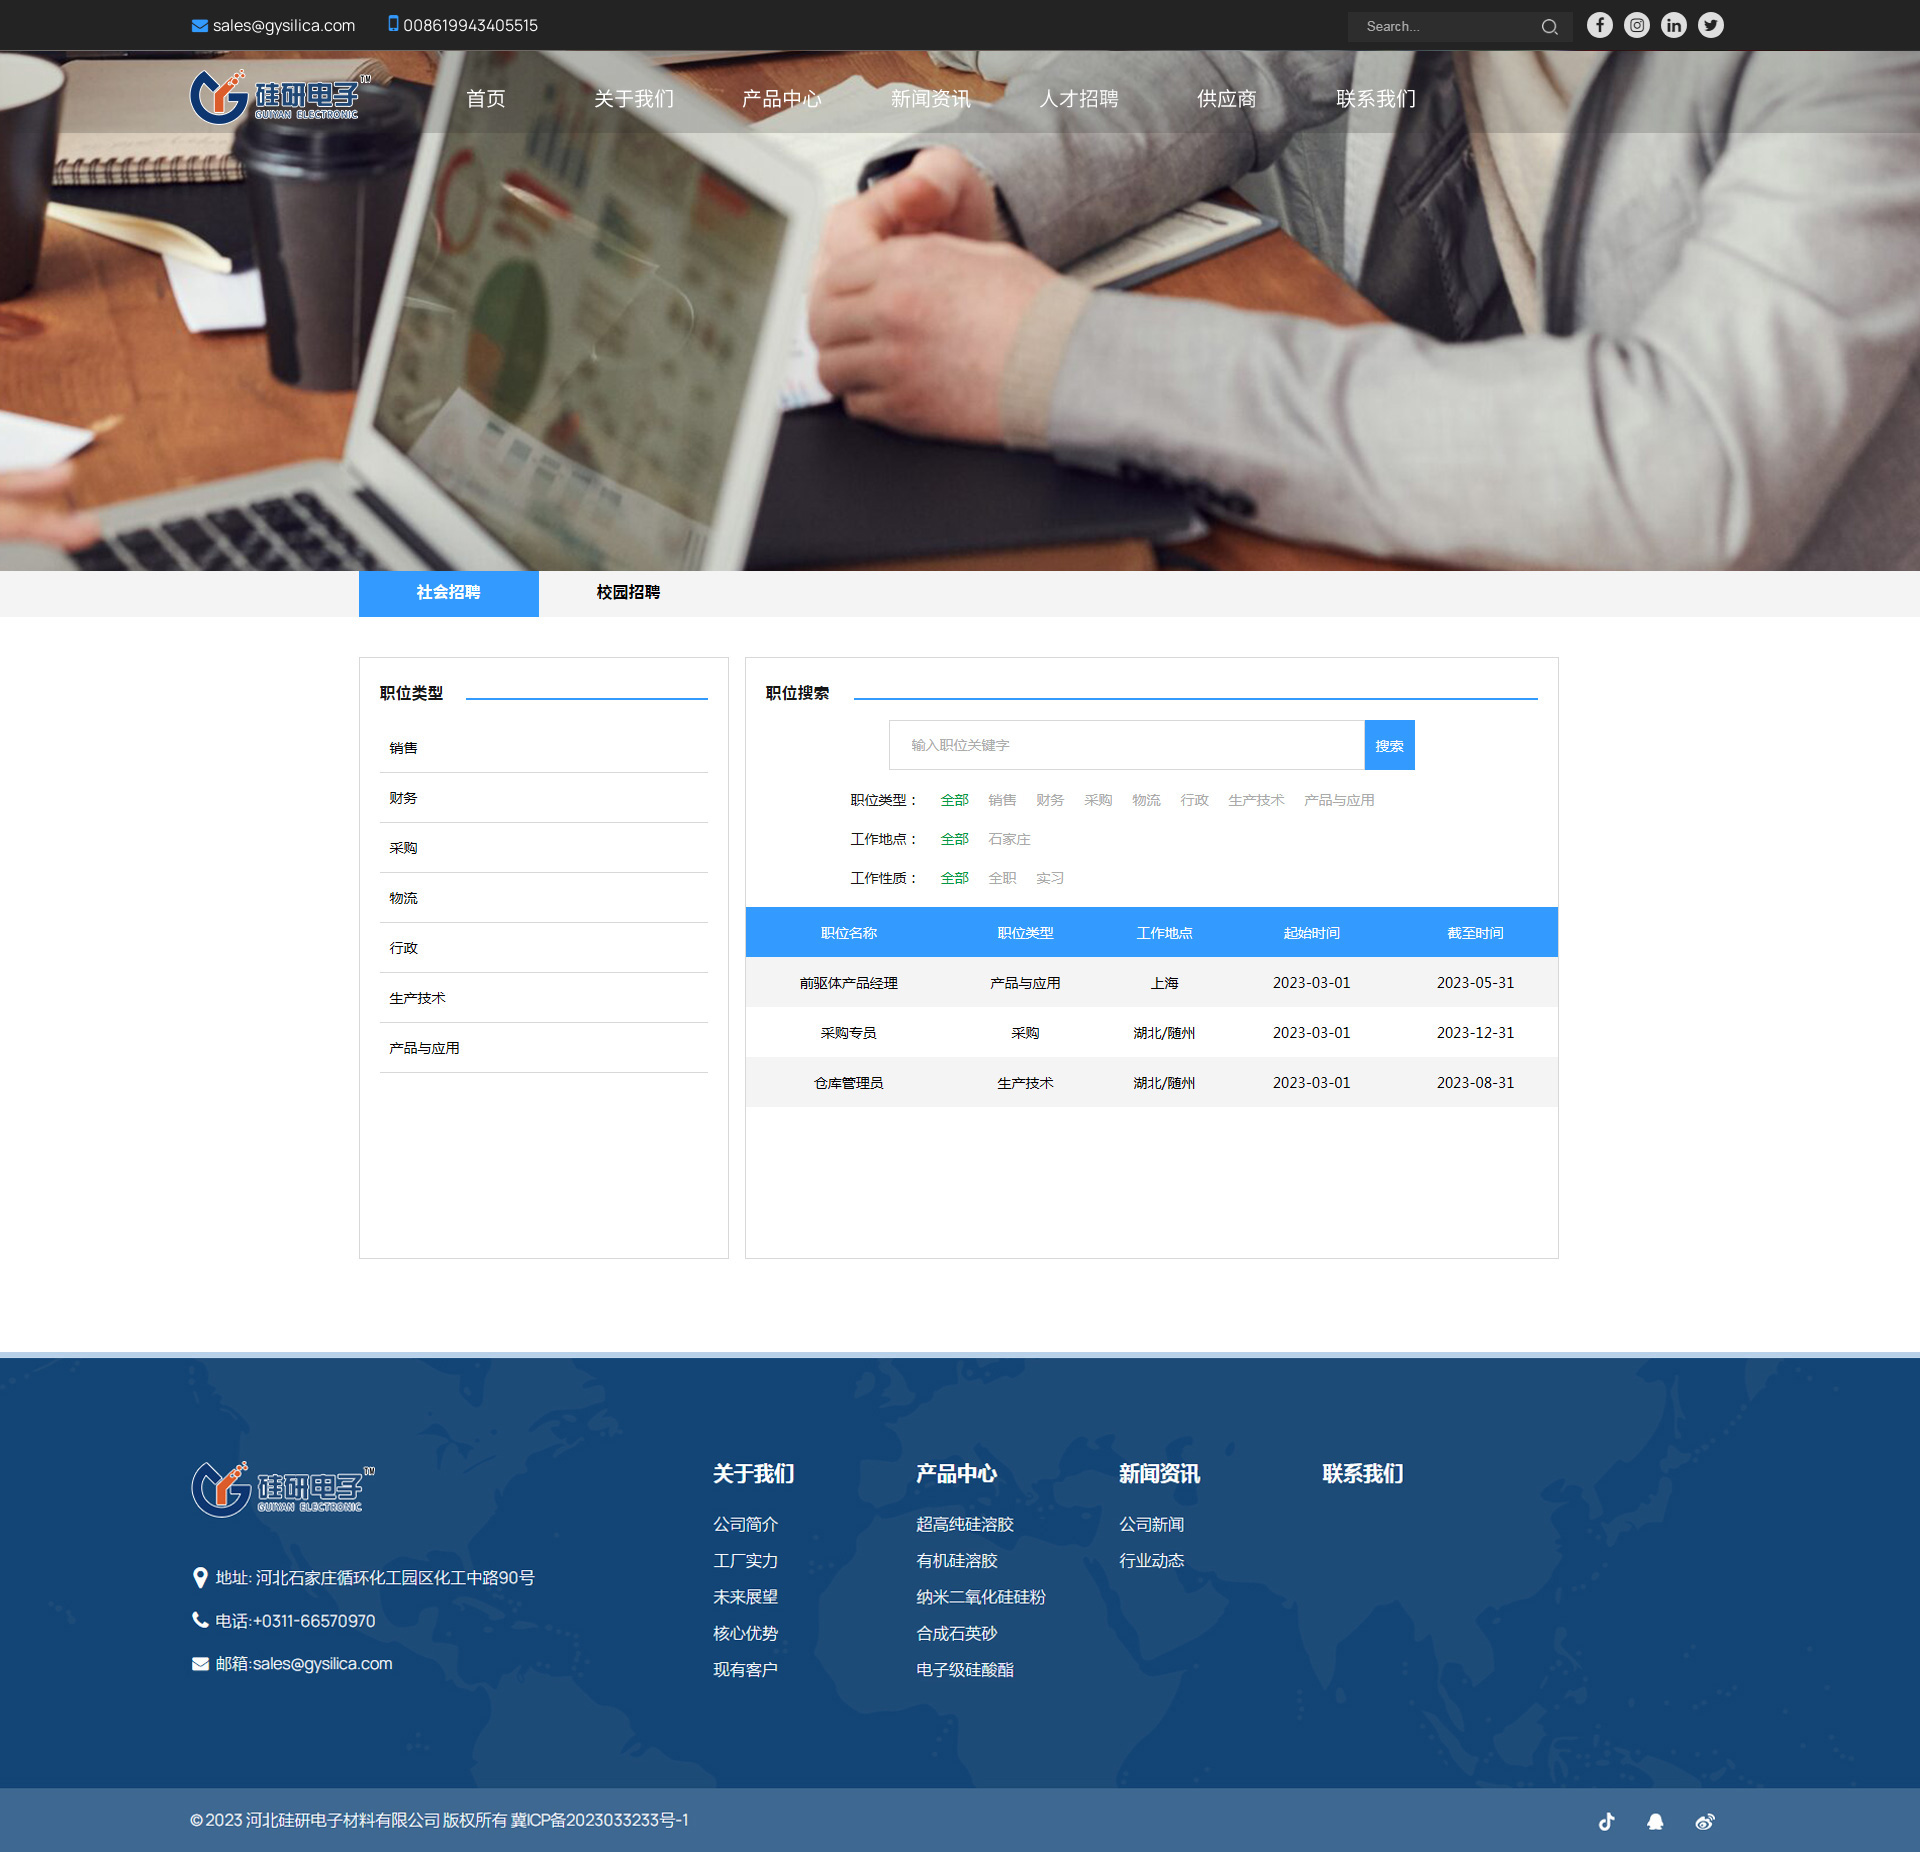Open footer link 工厂实力
The height and width of the screenshot is (1852, 1920).
pyautogui.click(x=745, y=1560)
